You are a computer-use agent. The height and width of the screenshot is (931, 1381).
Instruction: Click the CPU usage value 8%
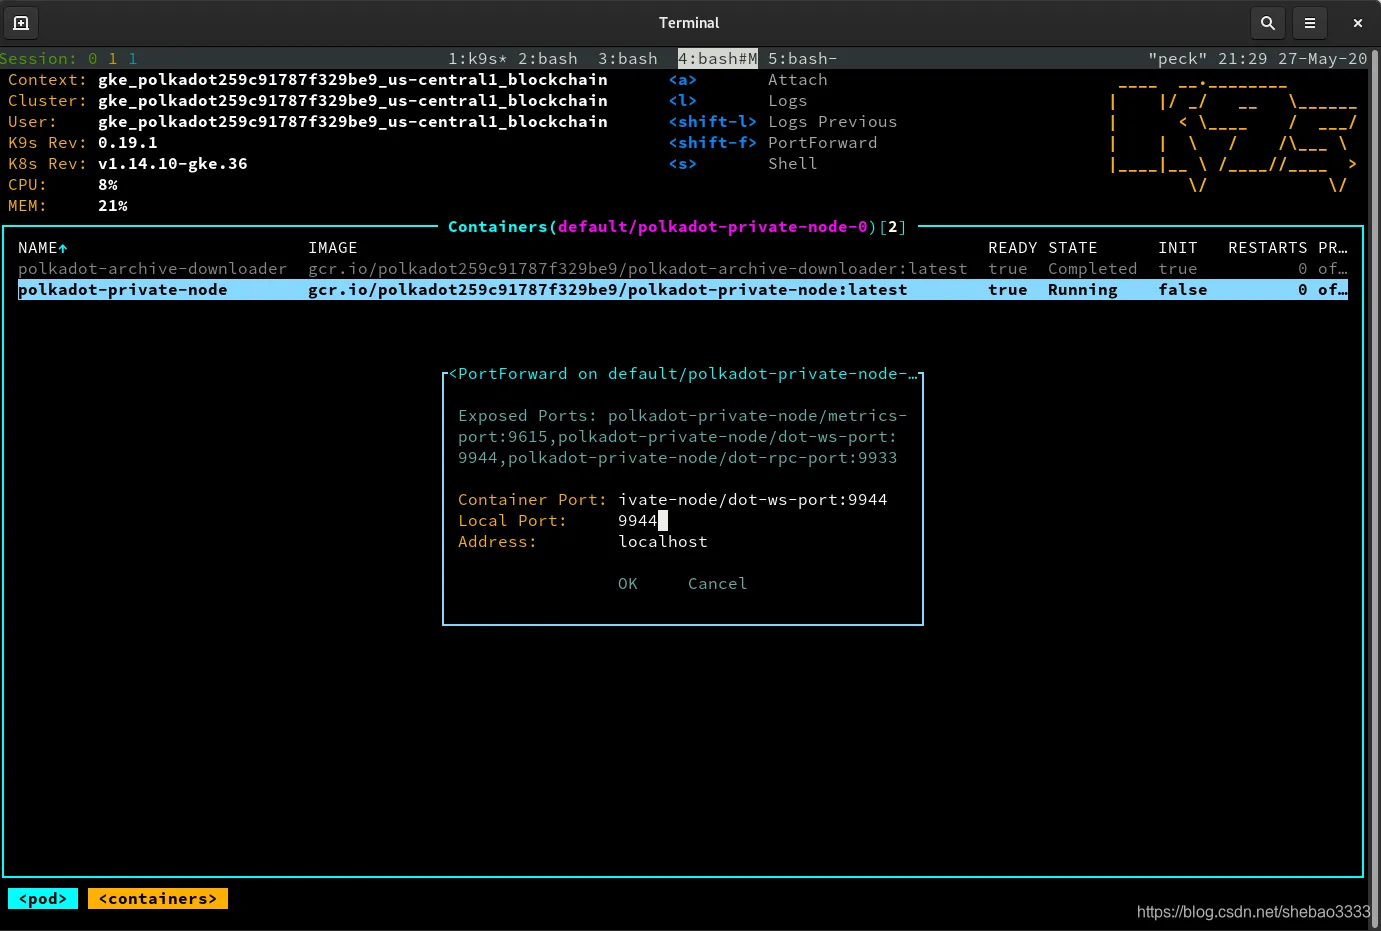pyautogui.click(x=107, y=185)
